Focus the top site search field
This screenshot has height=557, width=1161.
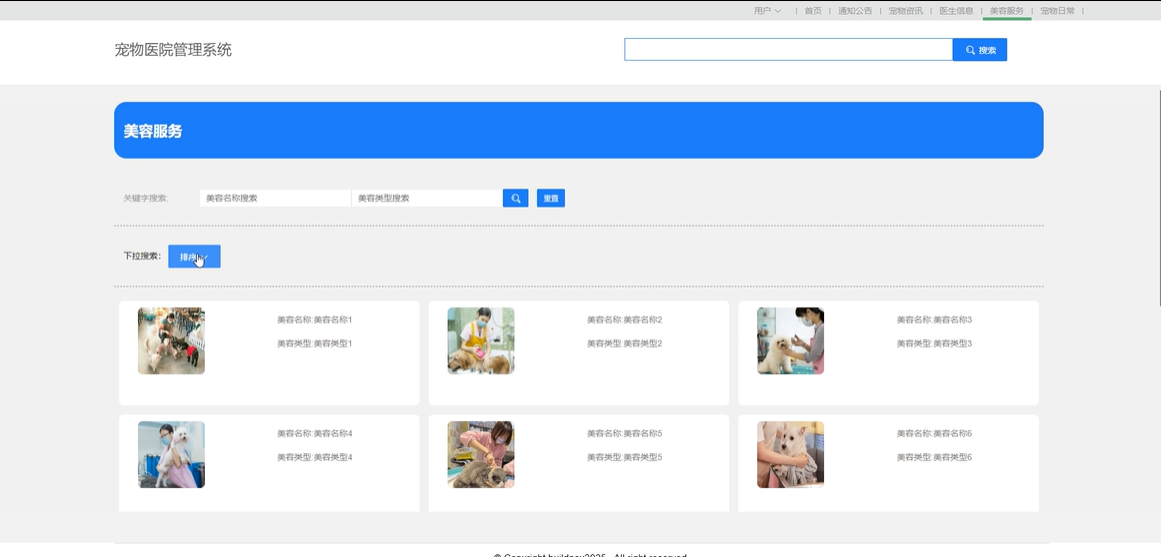click(789, 50)
